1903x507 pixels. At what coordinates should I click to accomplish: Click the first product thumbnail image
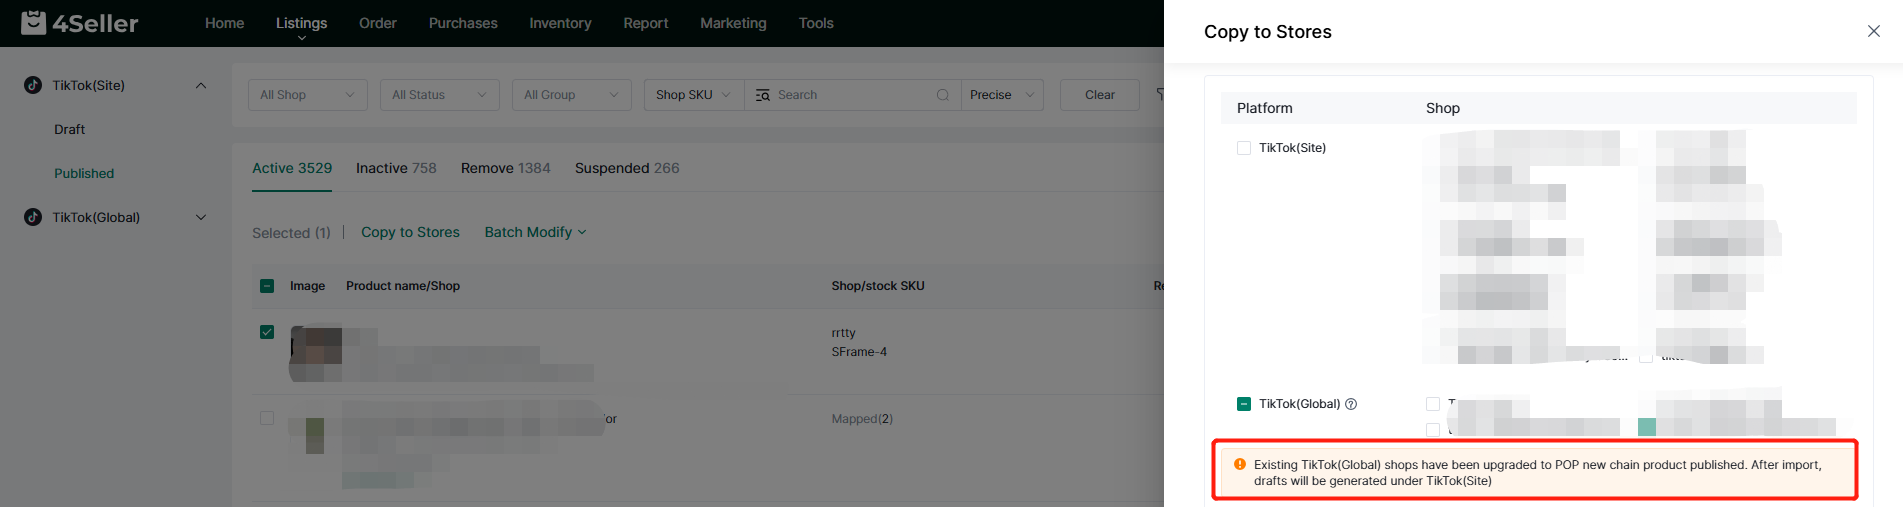(316, 352)
